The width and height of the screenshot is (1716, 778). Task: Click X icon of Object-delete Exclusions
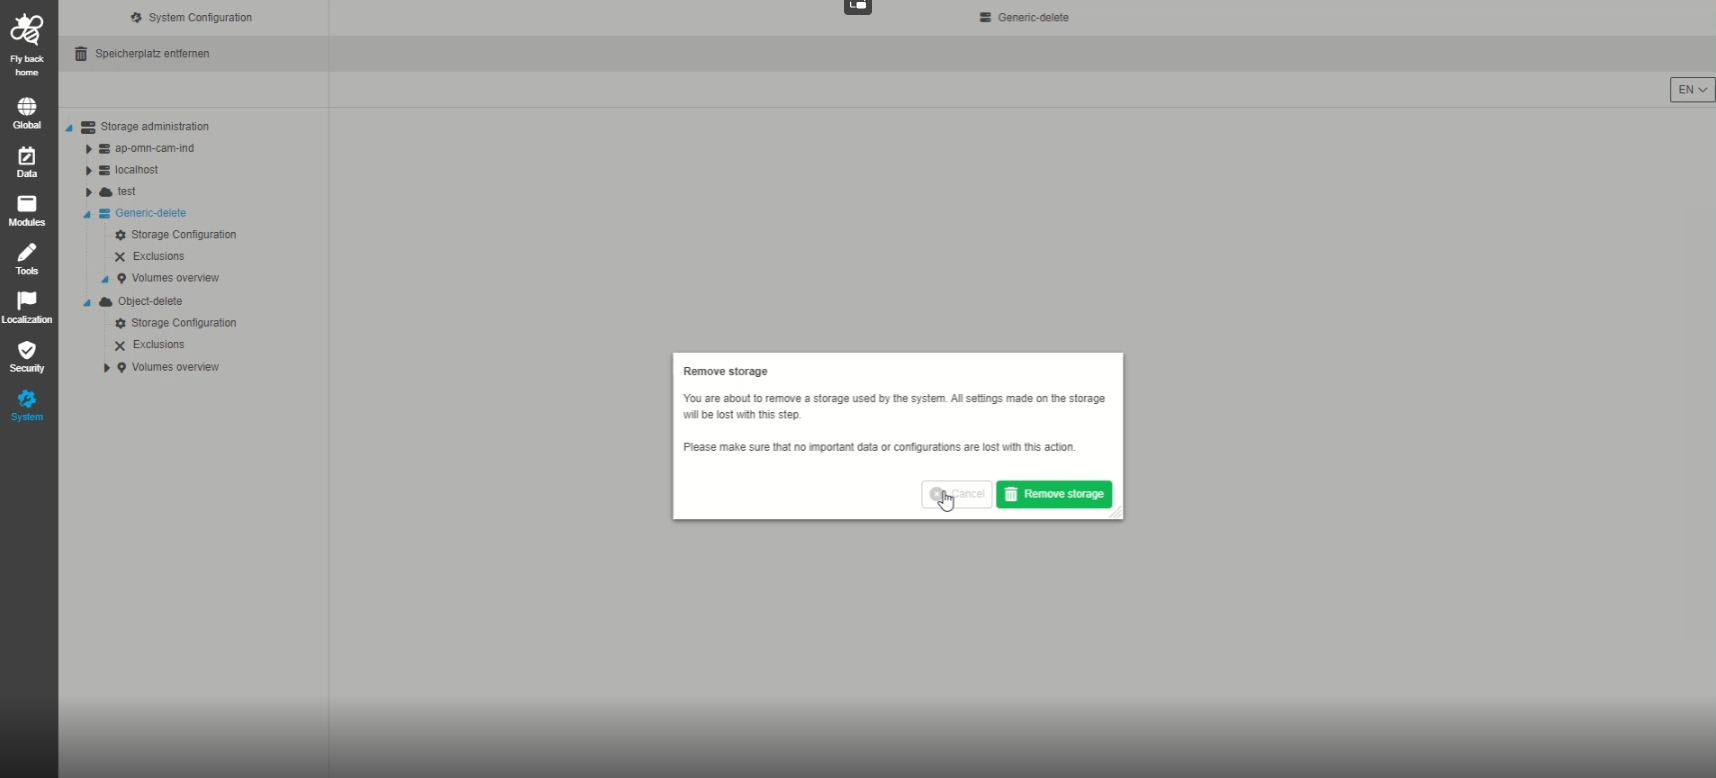coord(120,346)
